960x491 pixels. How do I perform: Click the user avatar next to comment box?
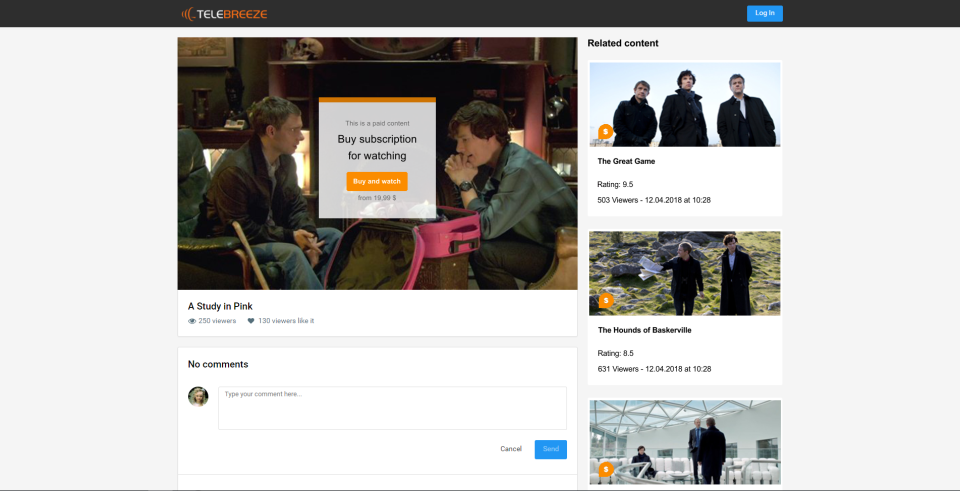(198, 397)
